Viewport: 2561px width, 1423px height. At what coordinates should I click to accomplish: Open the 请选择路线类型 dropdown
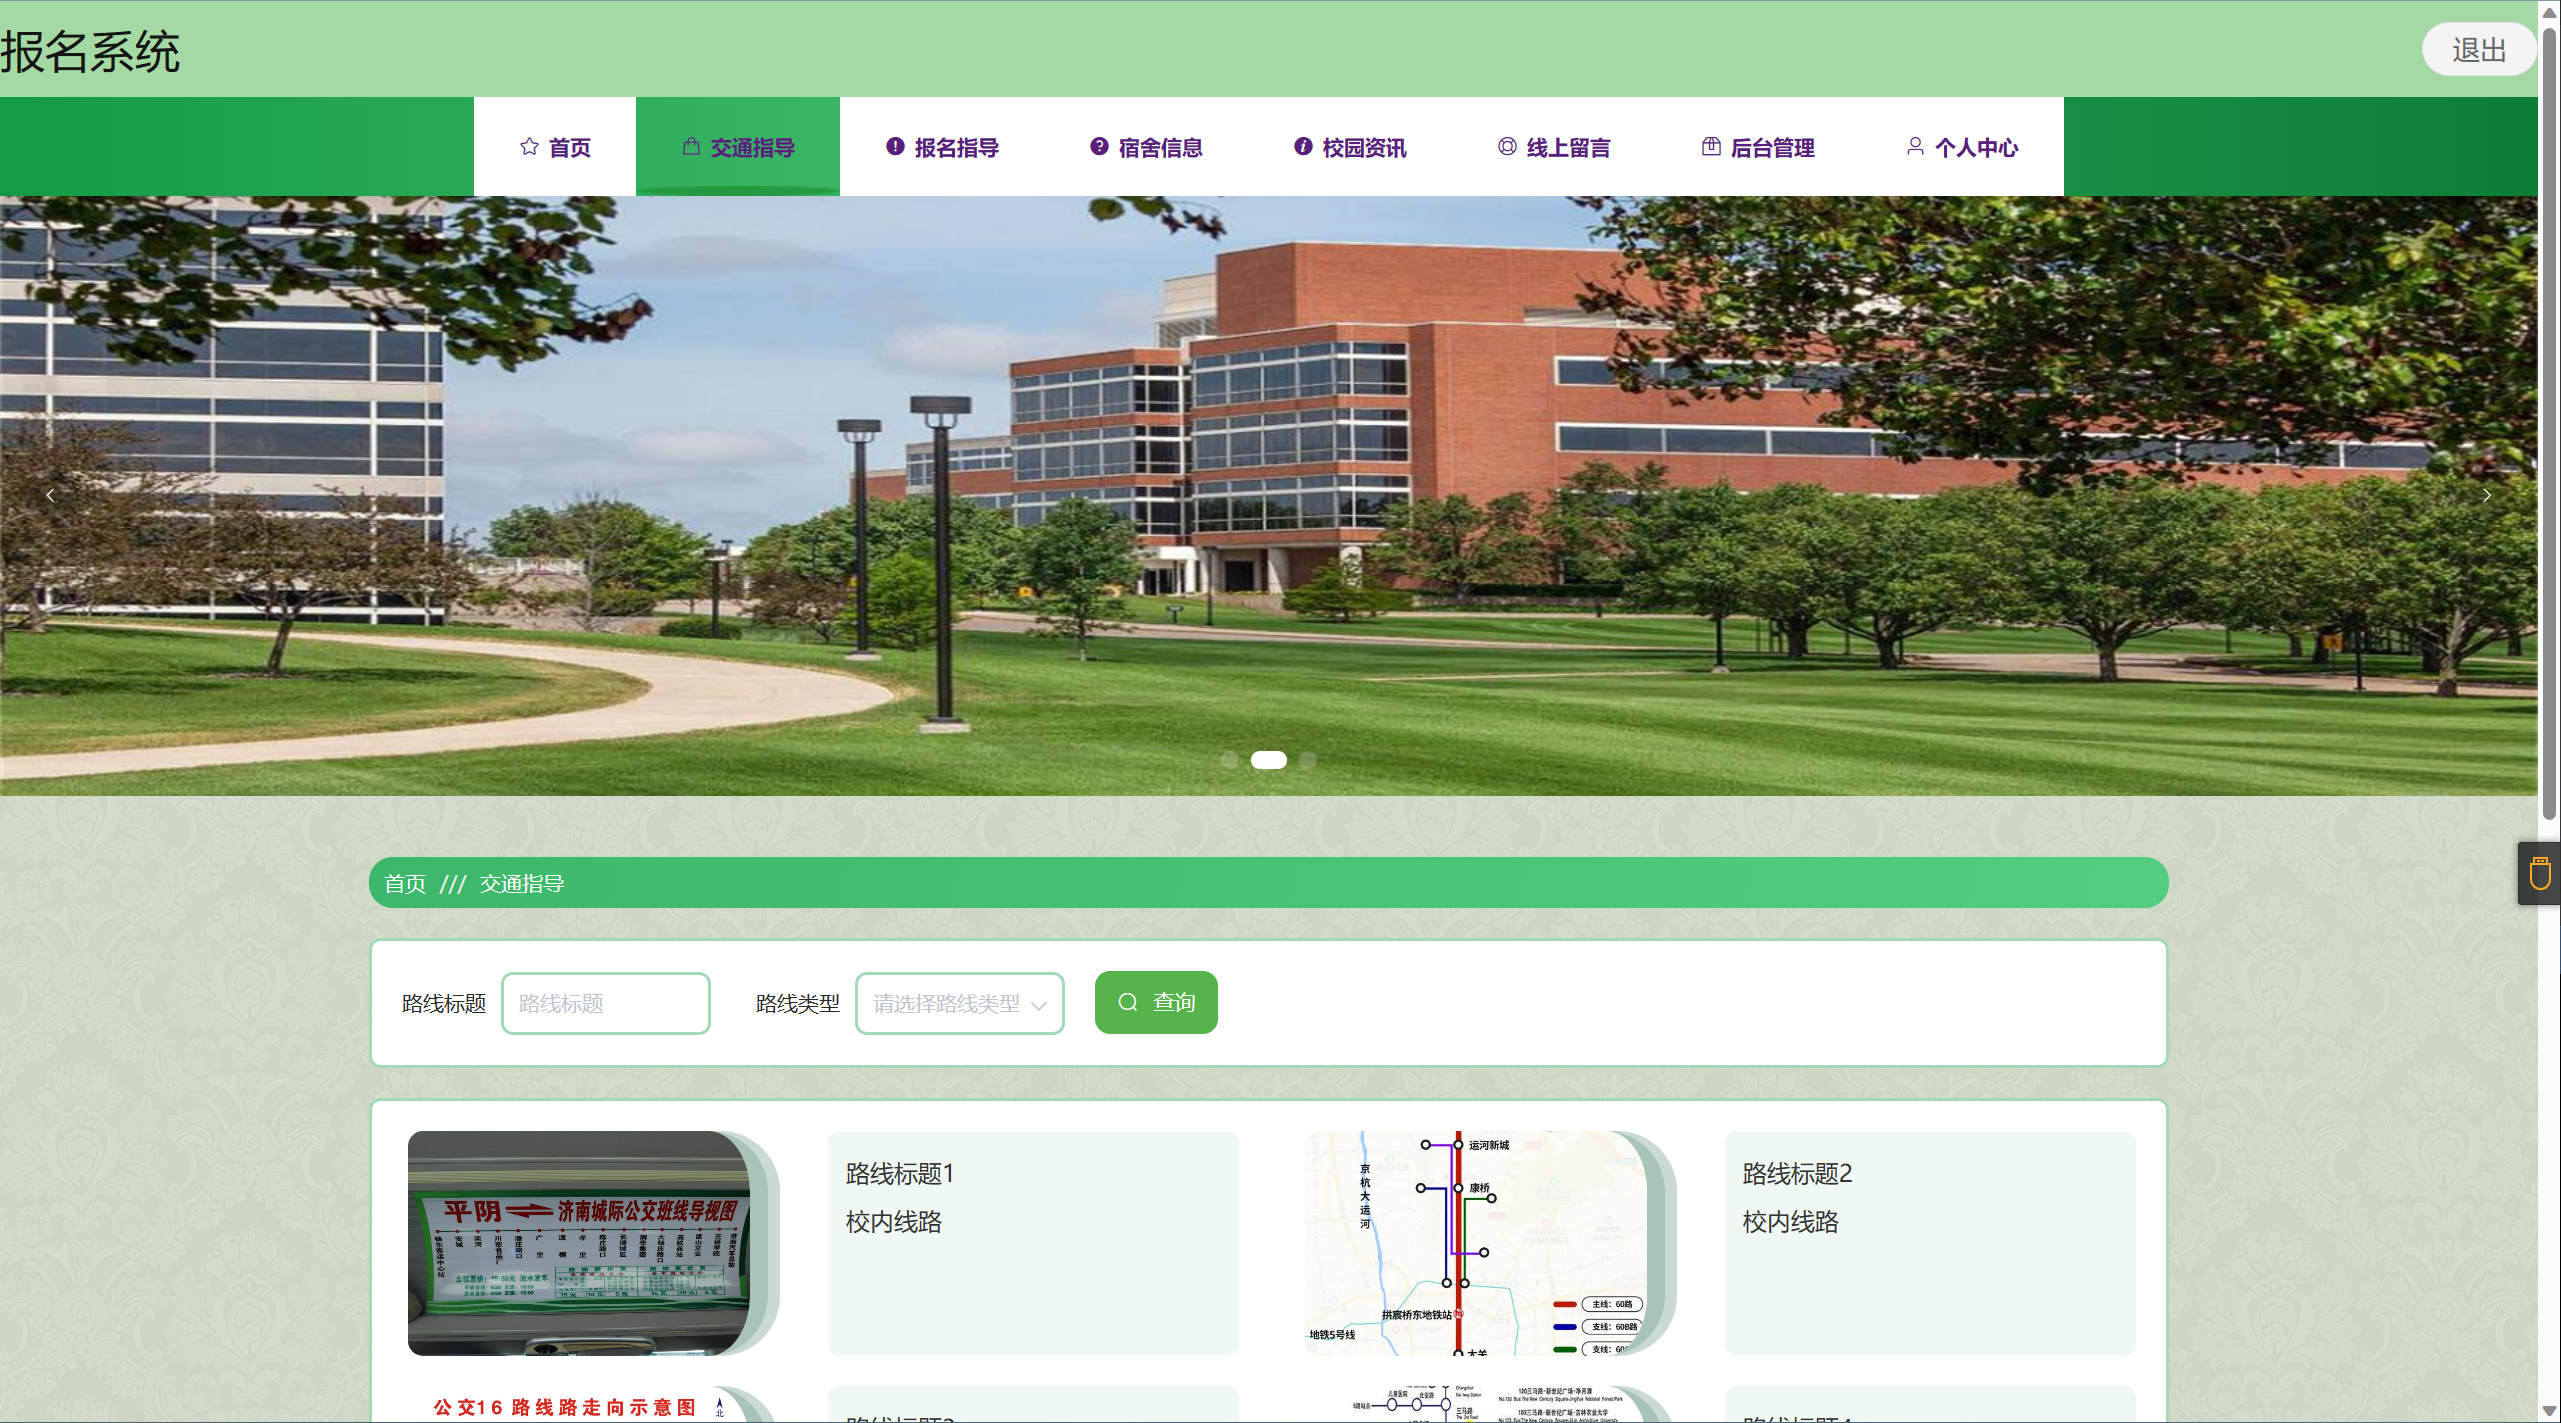pyautogui.click(x=960, y=1003)
